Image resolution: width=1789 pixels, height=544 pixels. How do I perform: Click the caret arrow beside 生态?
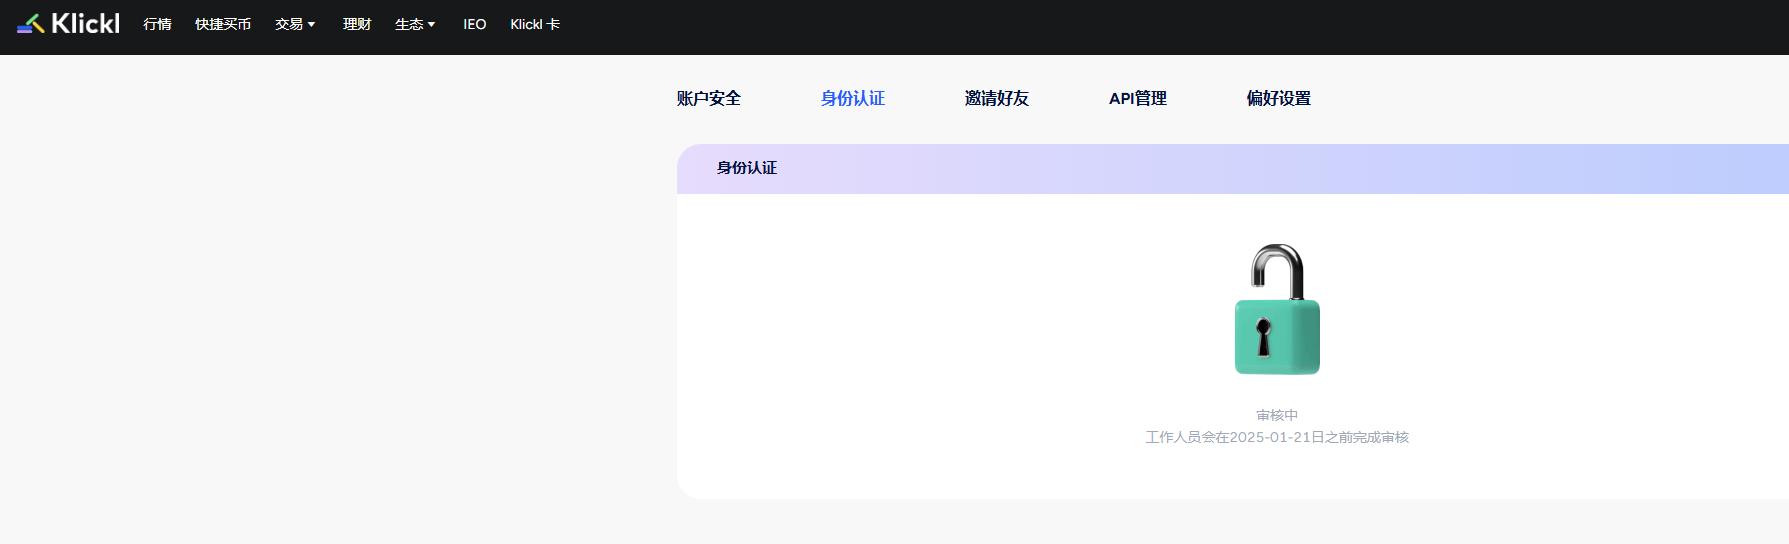click(x=432, y=25)
